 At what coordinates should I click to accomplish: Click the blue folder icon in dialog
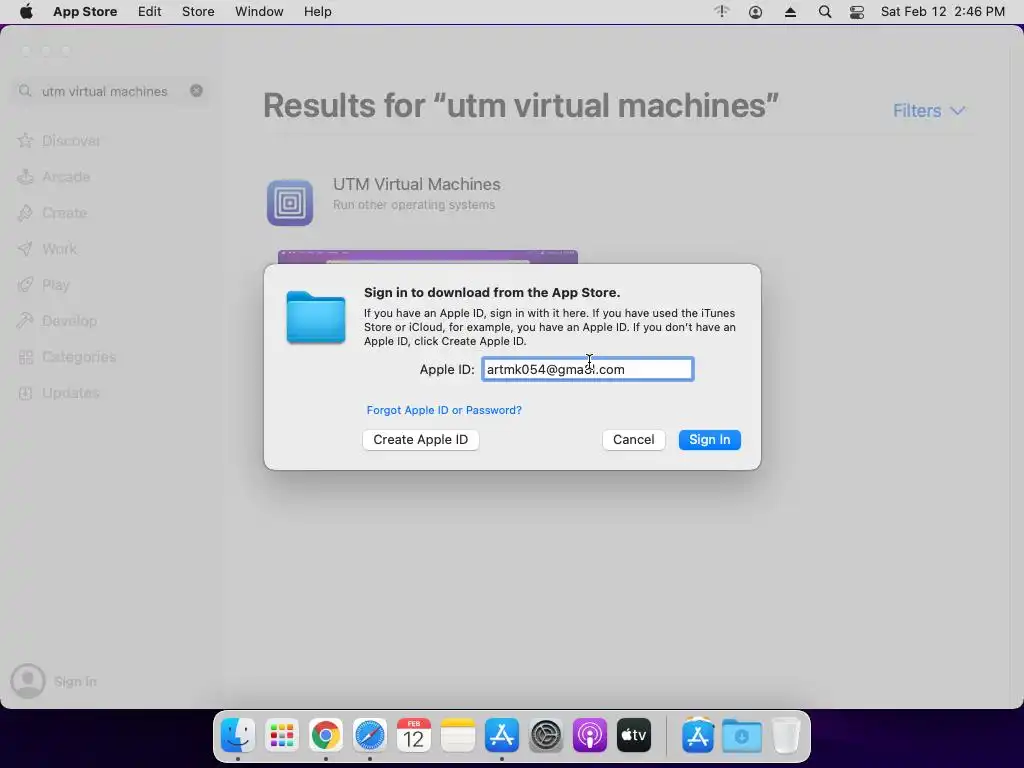coord(316,317)
